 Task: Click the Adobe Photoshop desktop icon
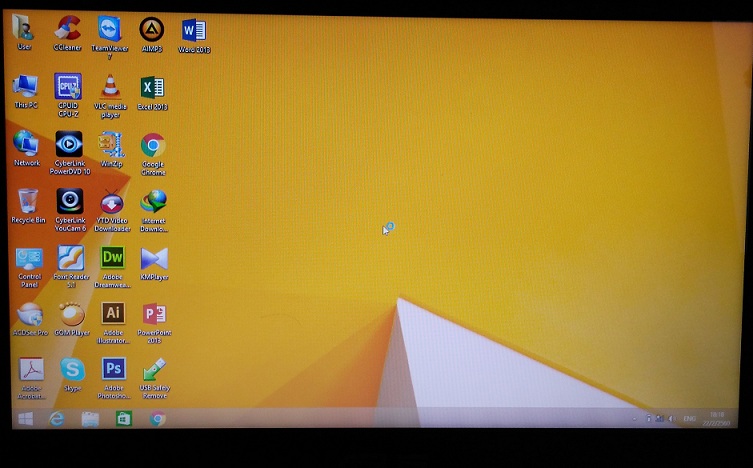[114, 378]
